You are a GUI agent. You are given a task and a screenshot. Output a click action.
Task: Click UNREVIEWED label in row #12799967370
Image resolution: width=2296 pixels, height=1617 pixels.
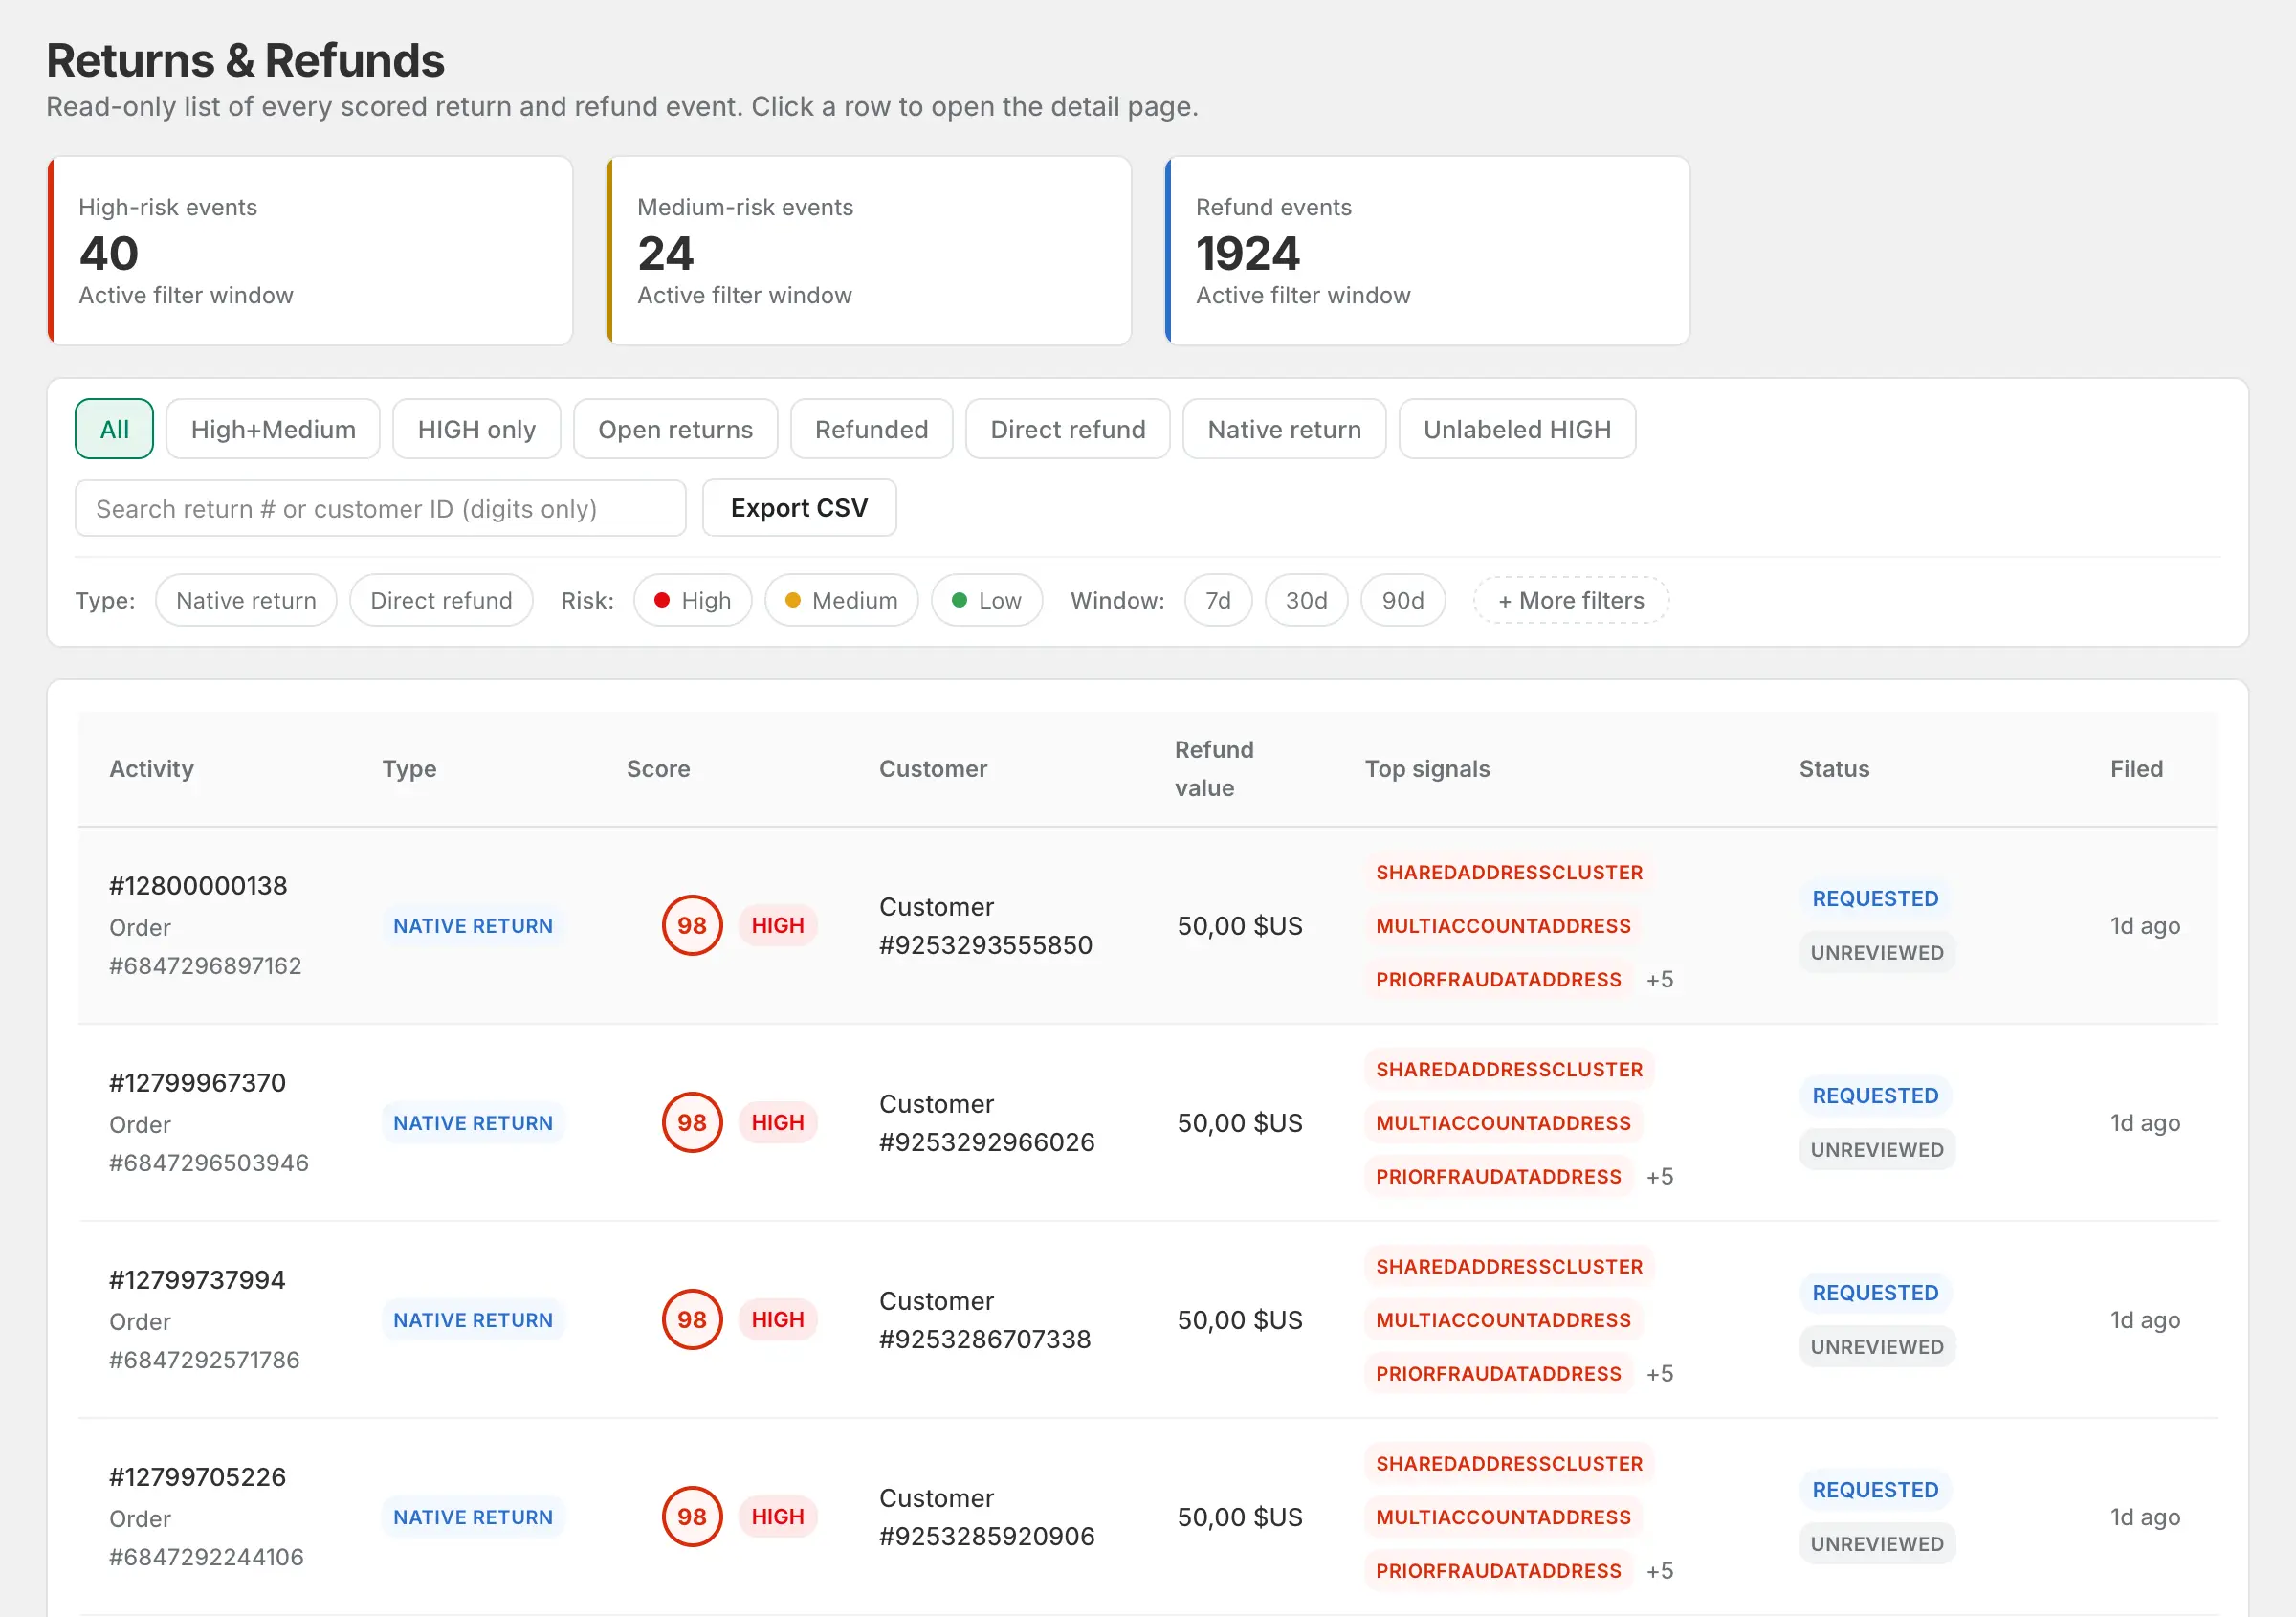tap(1877, 1150)
